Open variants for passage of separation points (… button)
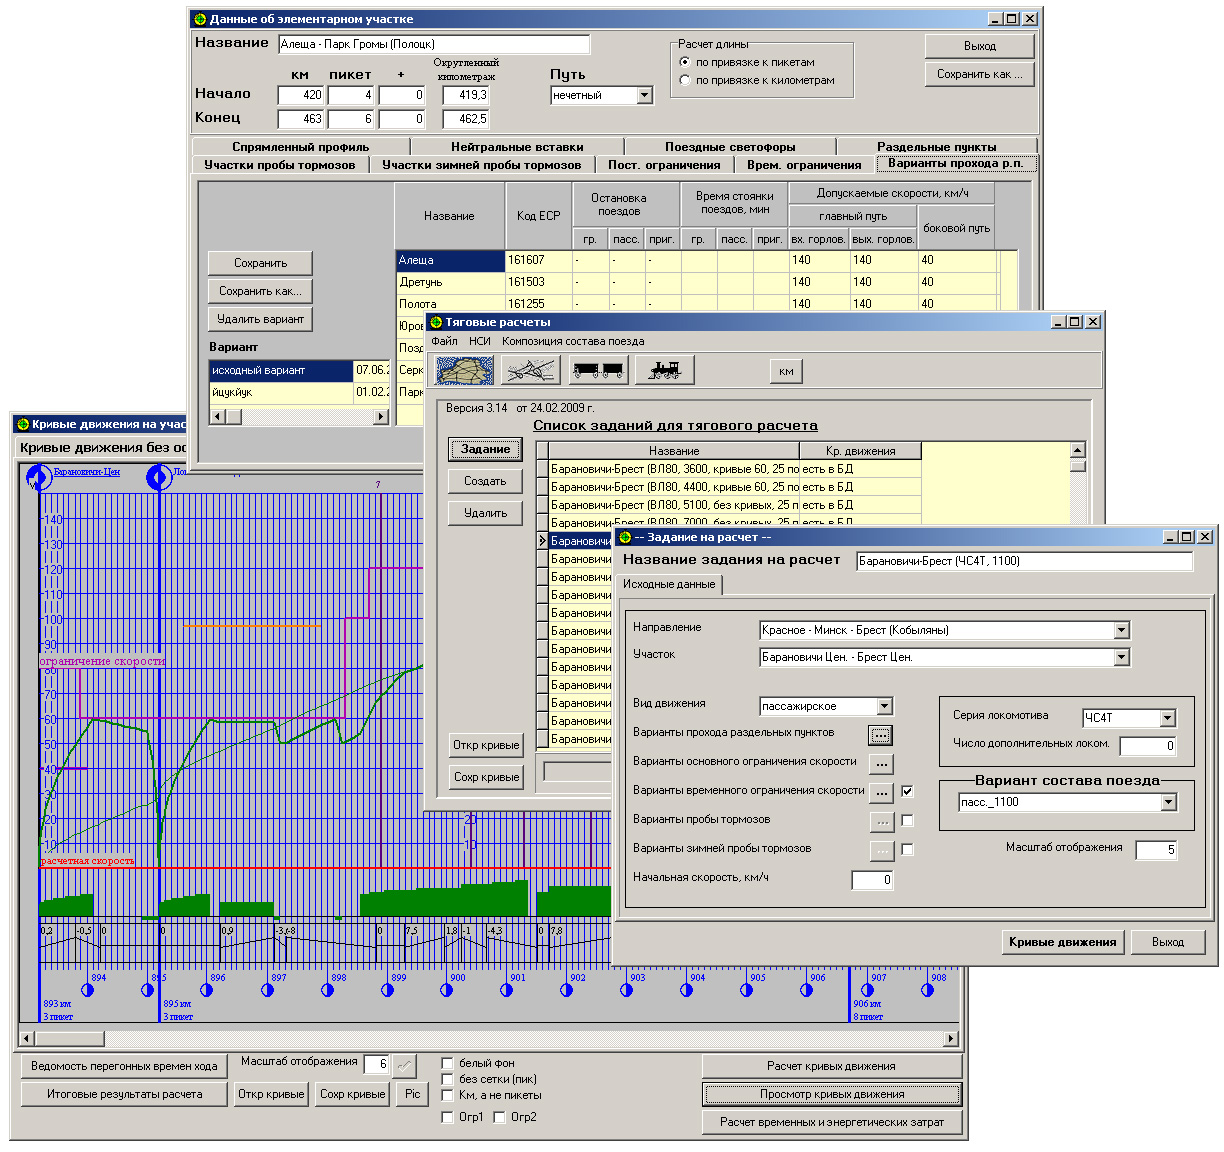Screen dimensions: 1224x1152 [880, 736]
